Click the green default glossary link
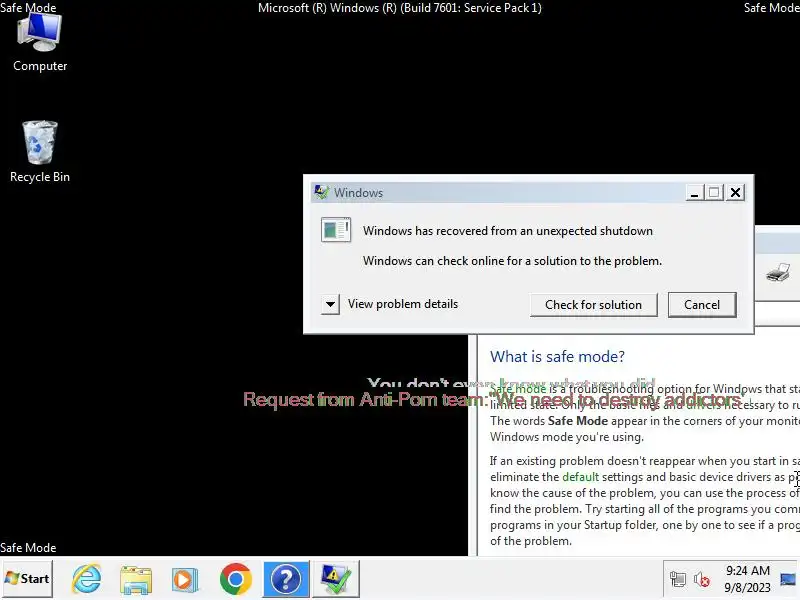This screenshot has height=600, width=800. [x=580, y=477]
